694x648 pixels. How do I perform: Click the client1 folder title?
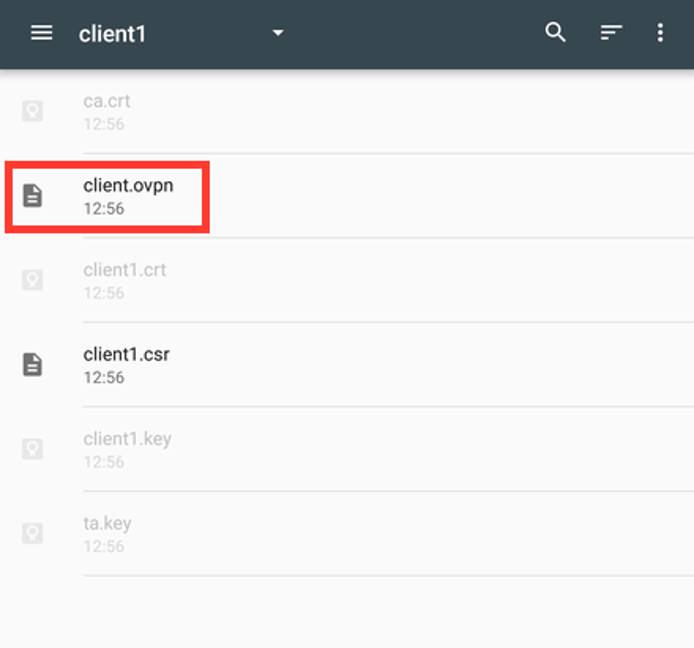click(x=113, y=33)
